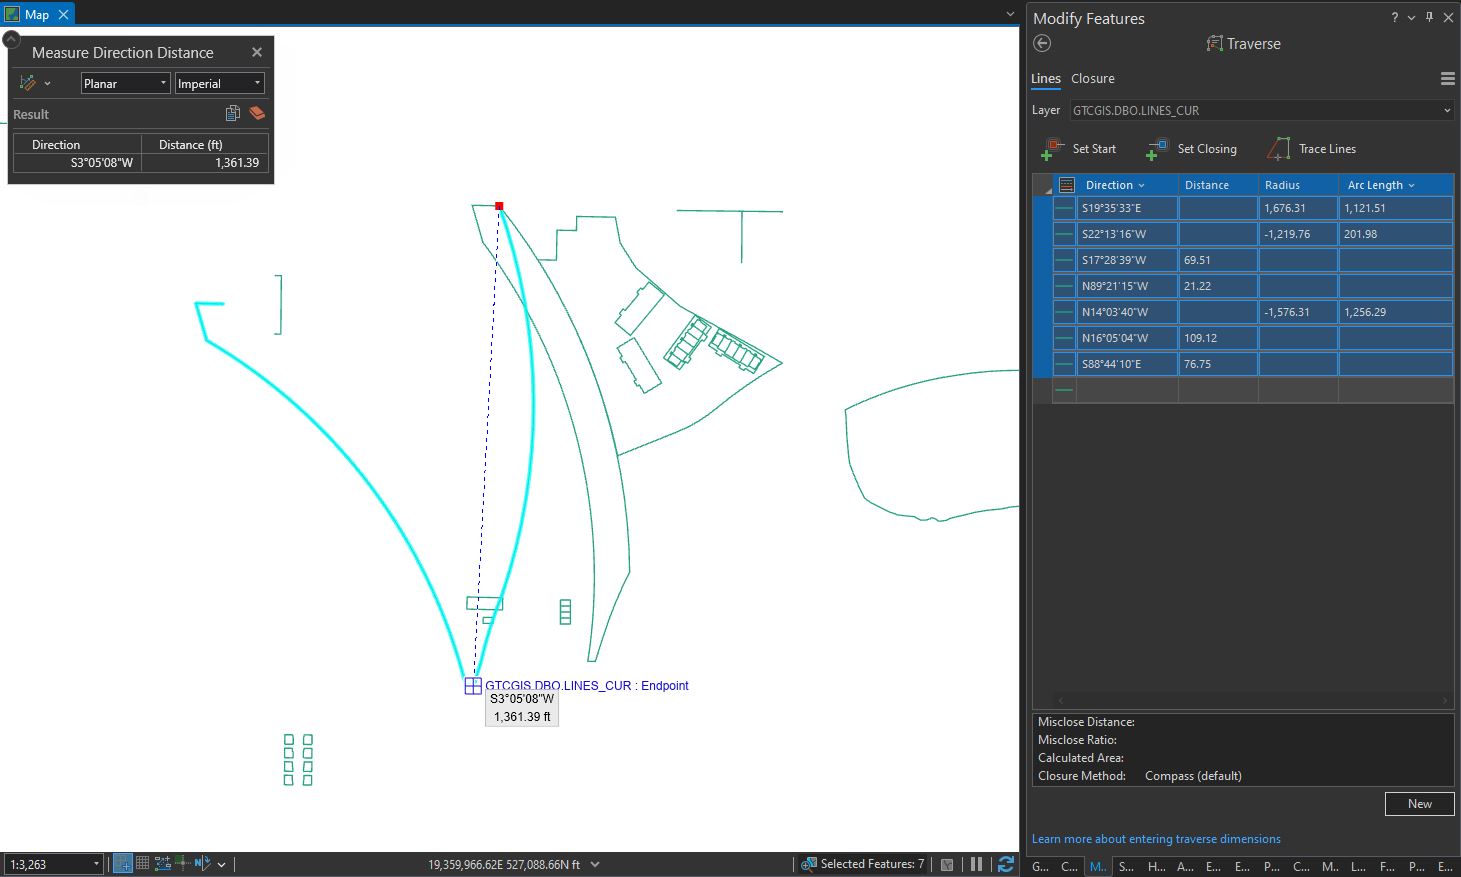Open the Traverse pane options menu

click(x=1447, y=78)
